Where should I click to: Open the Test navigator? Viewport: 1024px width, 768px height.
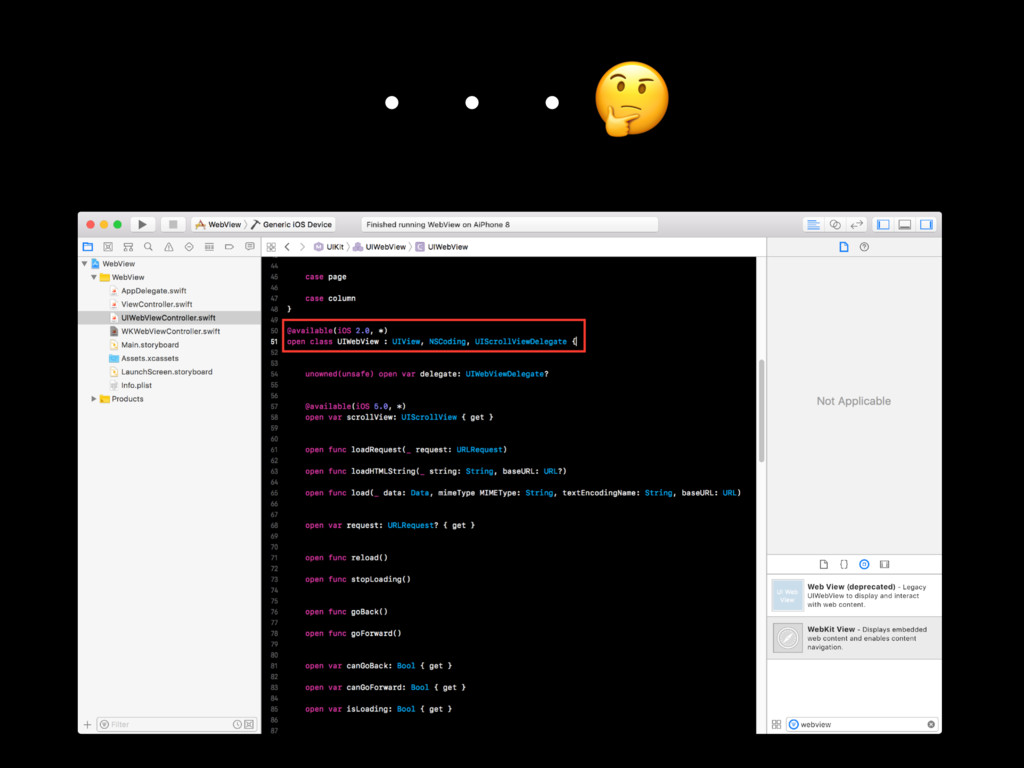(x=189, y=247)
